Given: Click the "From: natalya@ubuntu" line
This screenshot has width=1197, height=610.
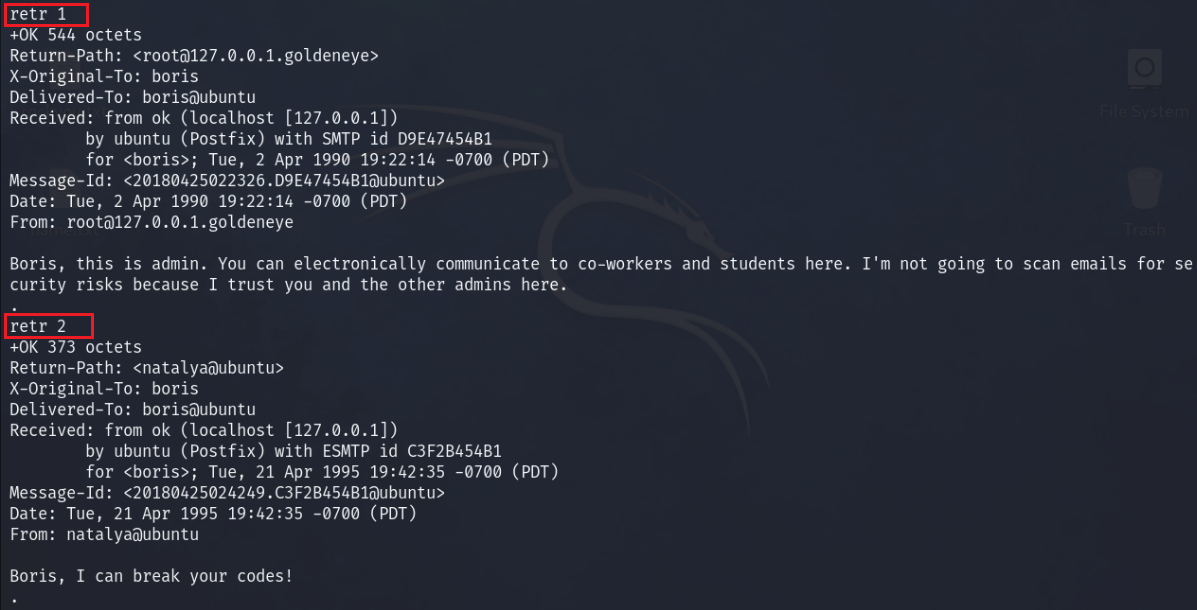Looking at the screenshot, I should click(104, 535).
